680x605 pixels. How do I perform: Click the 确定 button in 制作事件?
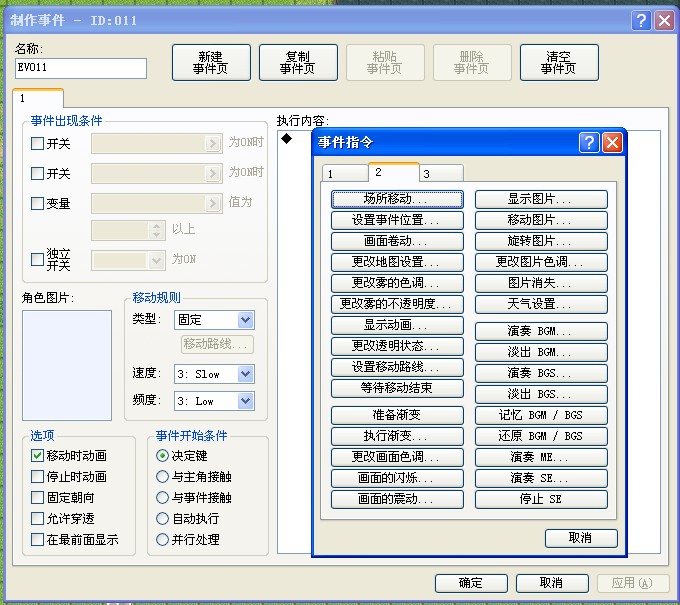471,583
